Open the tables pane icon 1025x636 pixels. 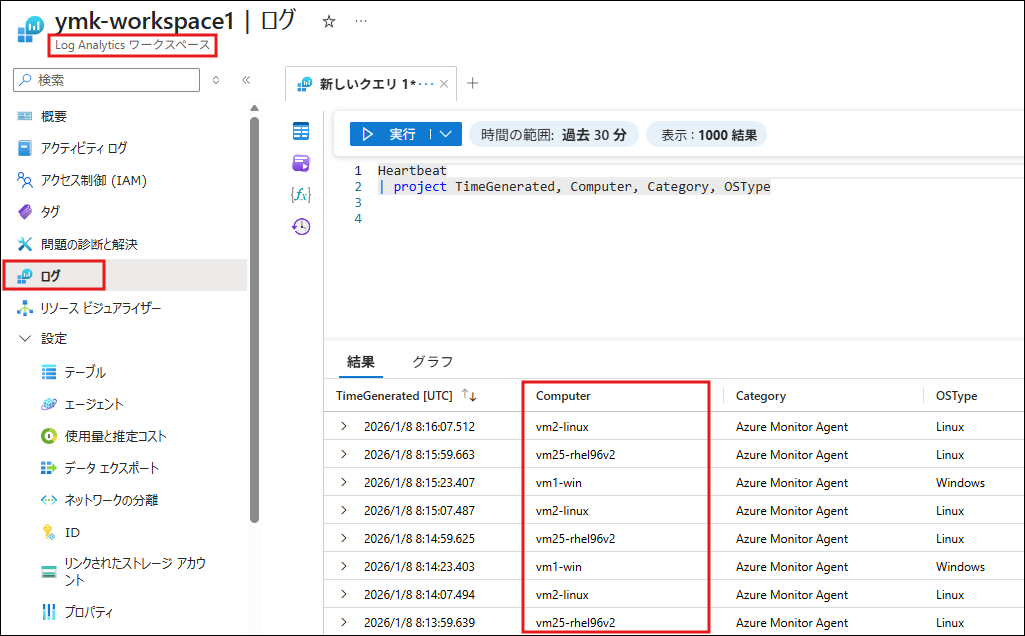click(301, 131)
